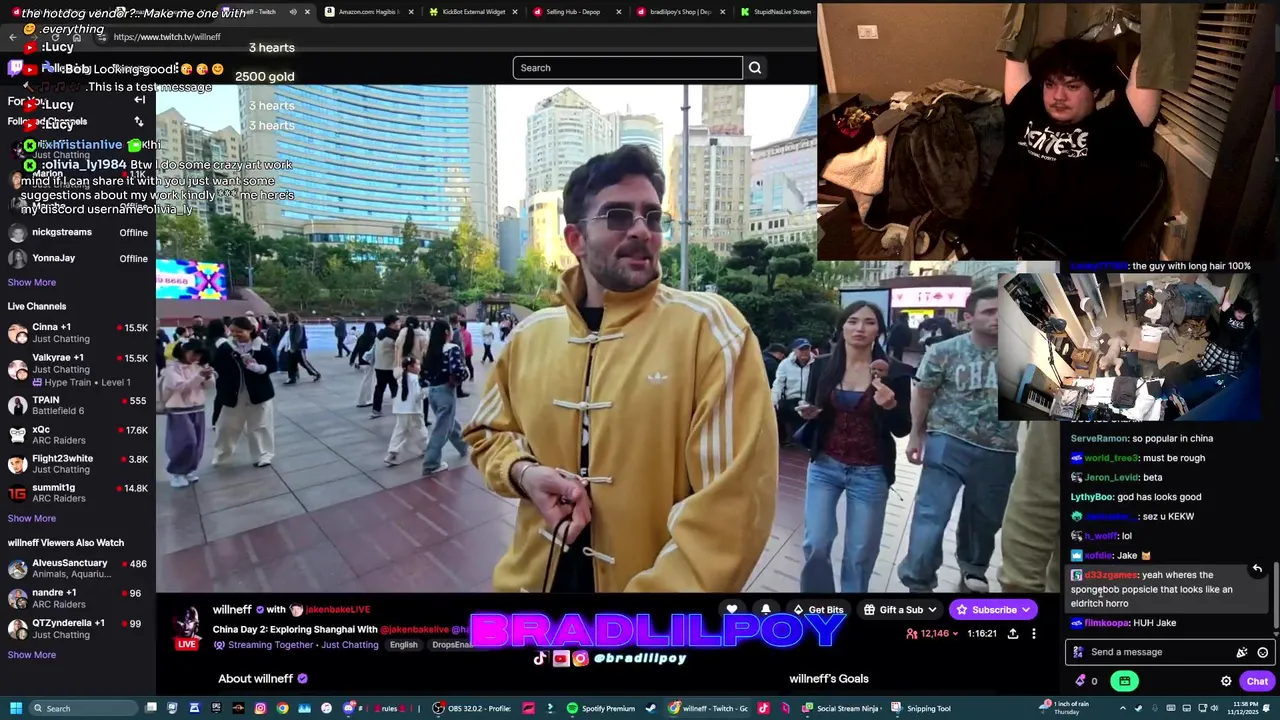Open the stream's three-dot options menu

(x=1034, y=633)
